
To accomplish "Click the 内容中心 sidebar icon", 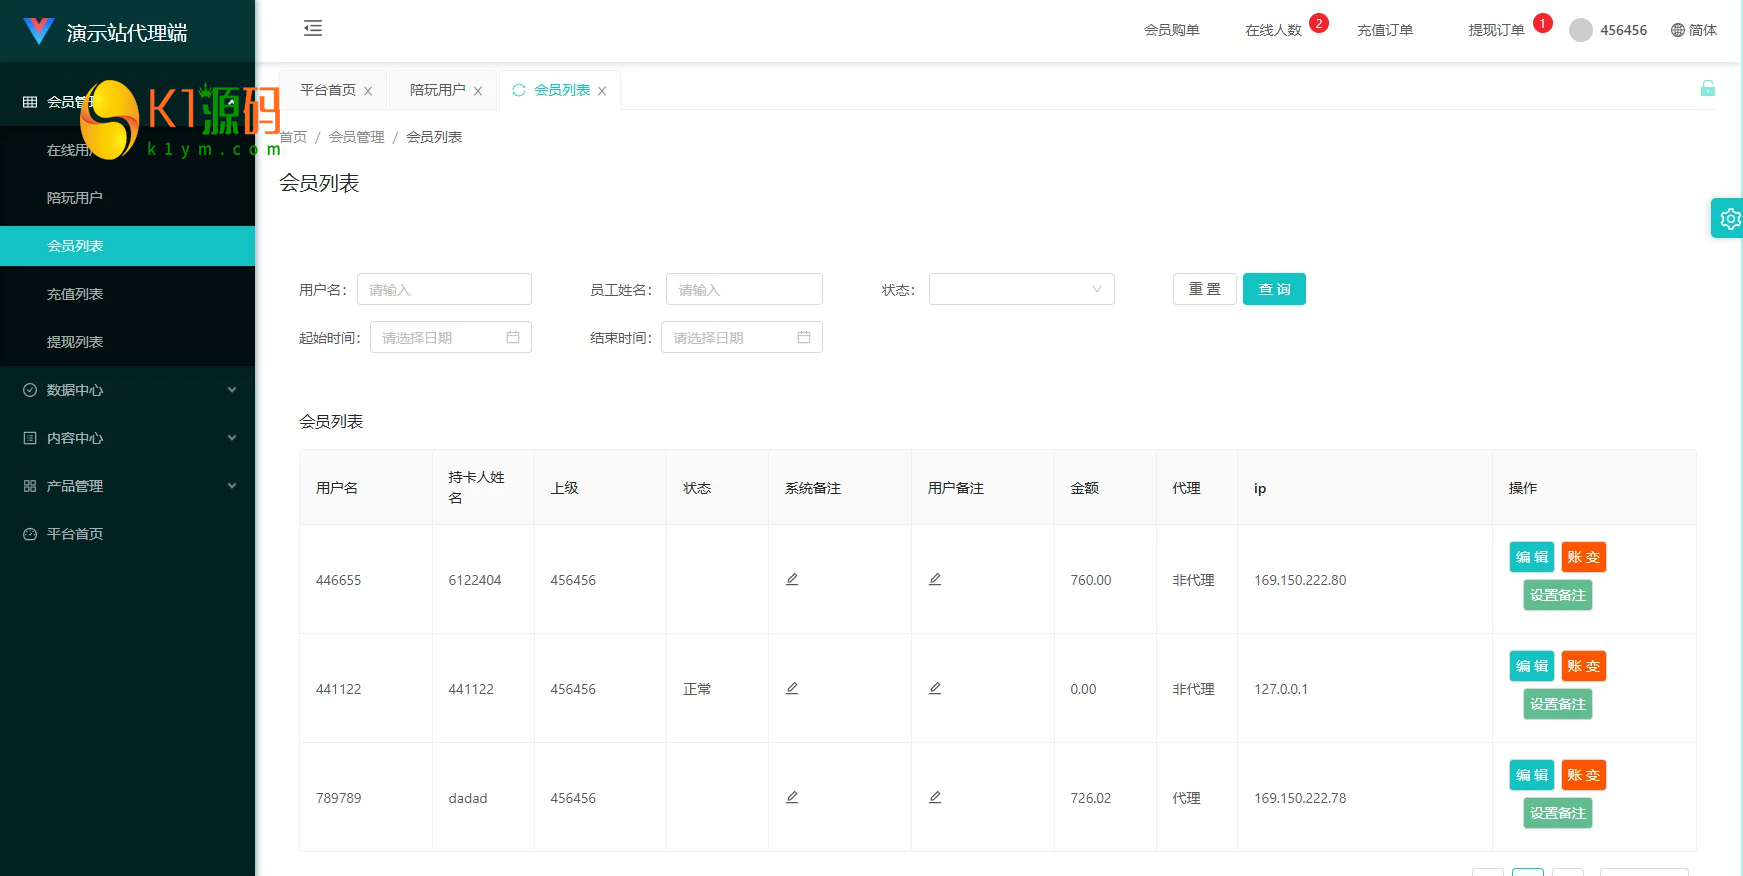I will tap(30, 438).
